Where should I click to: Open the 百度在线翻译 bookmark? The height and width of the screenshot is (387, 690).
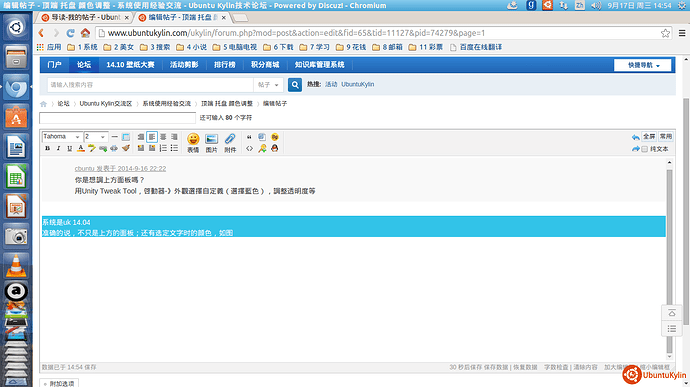476,47
